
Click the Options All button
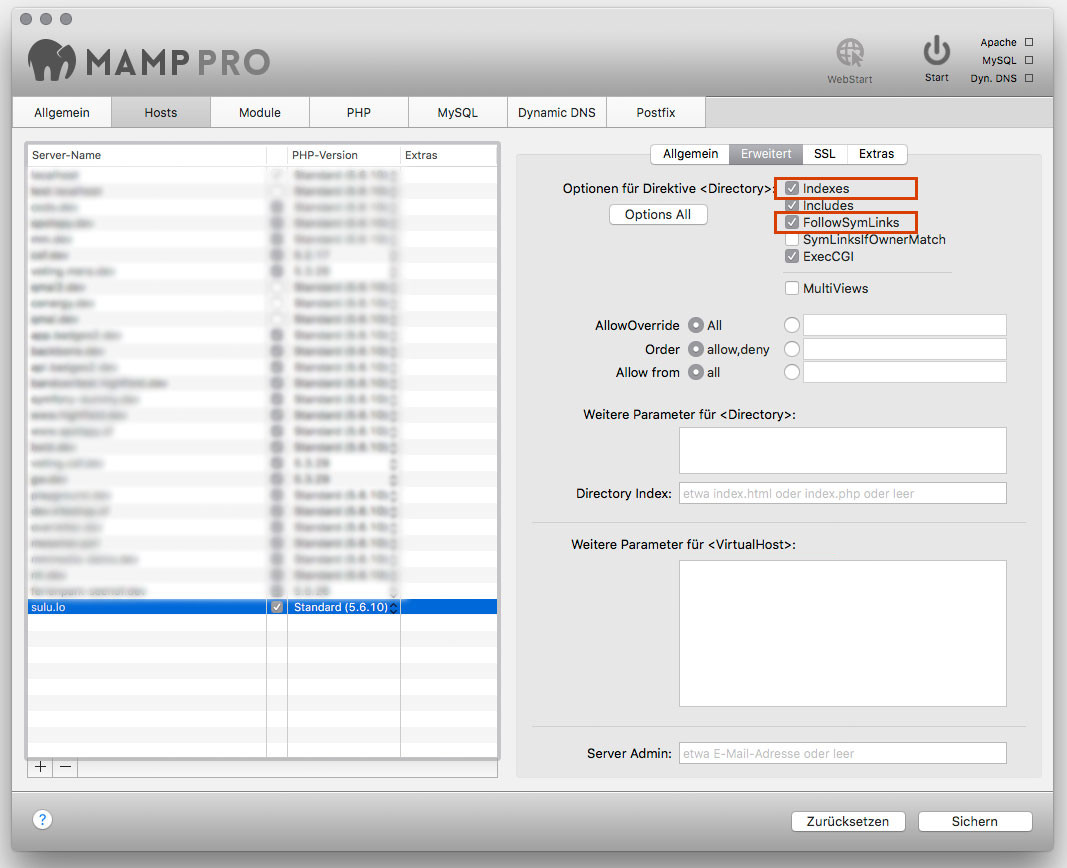657,214
